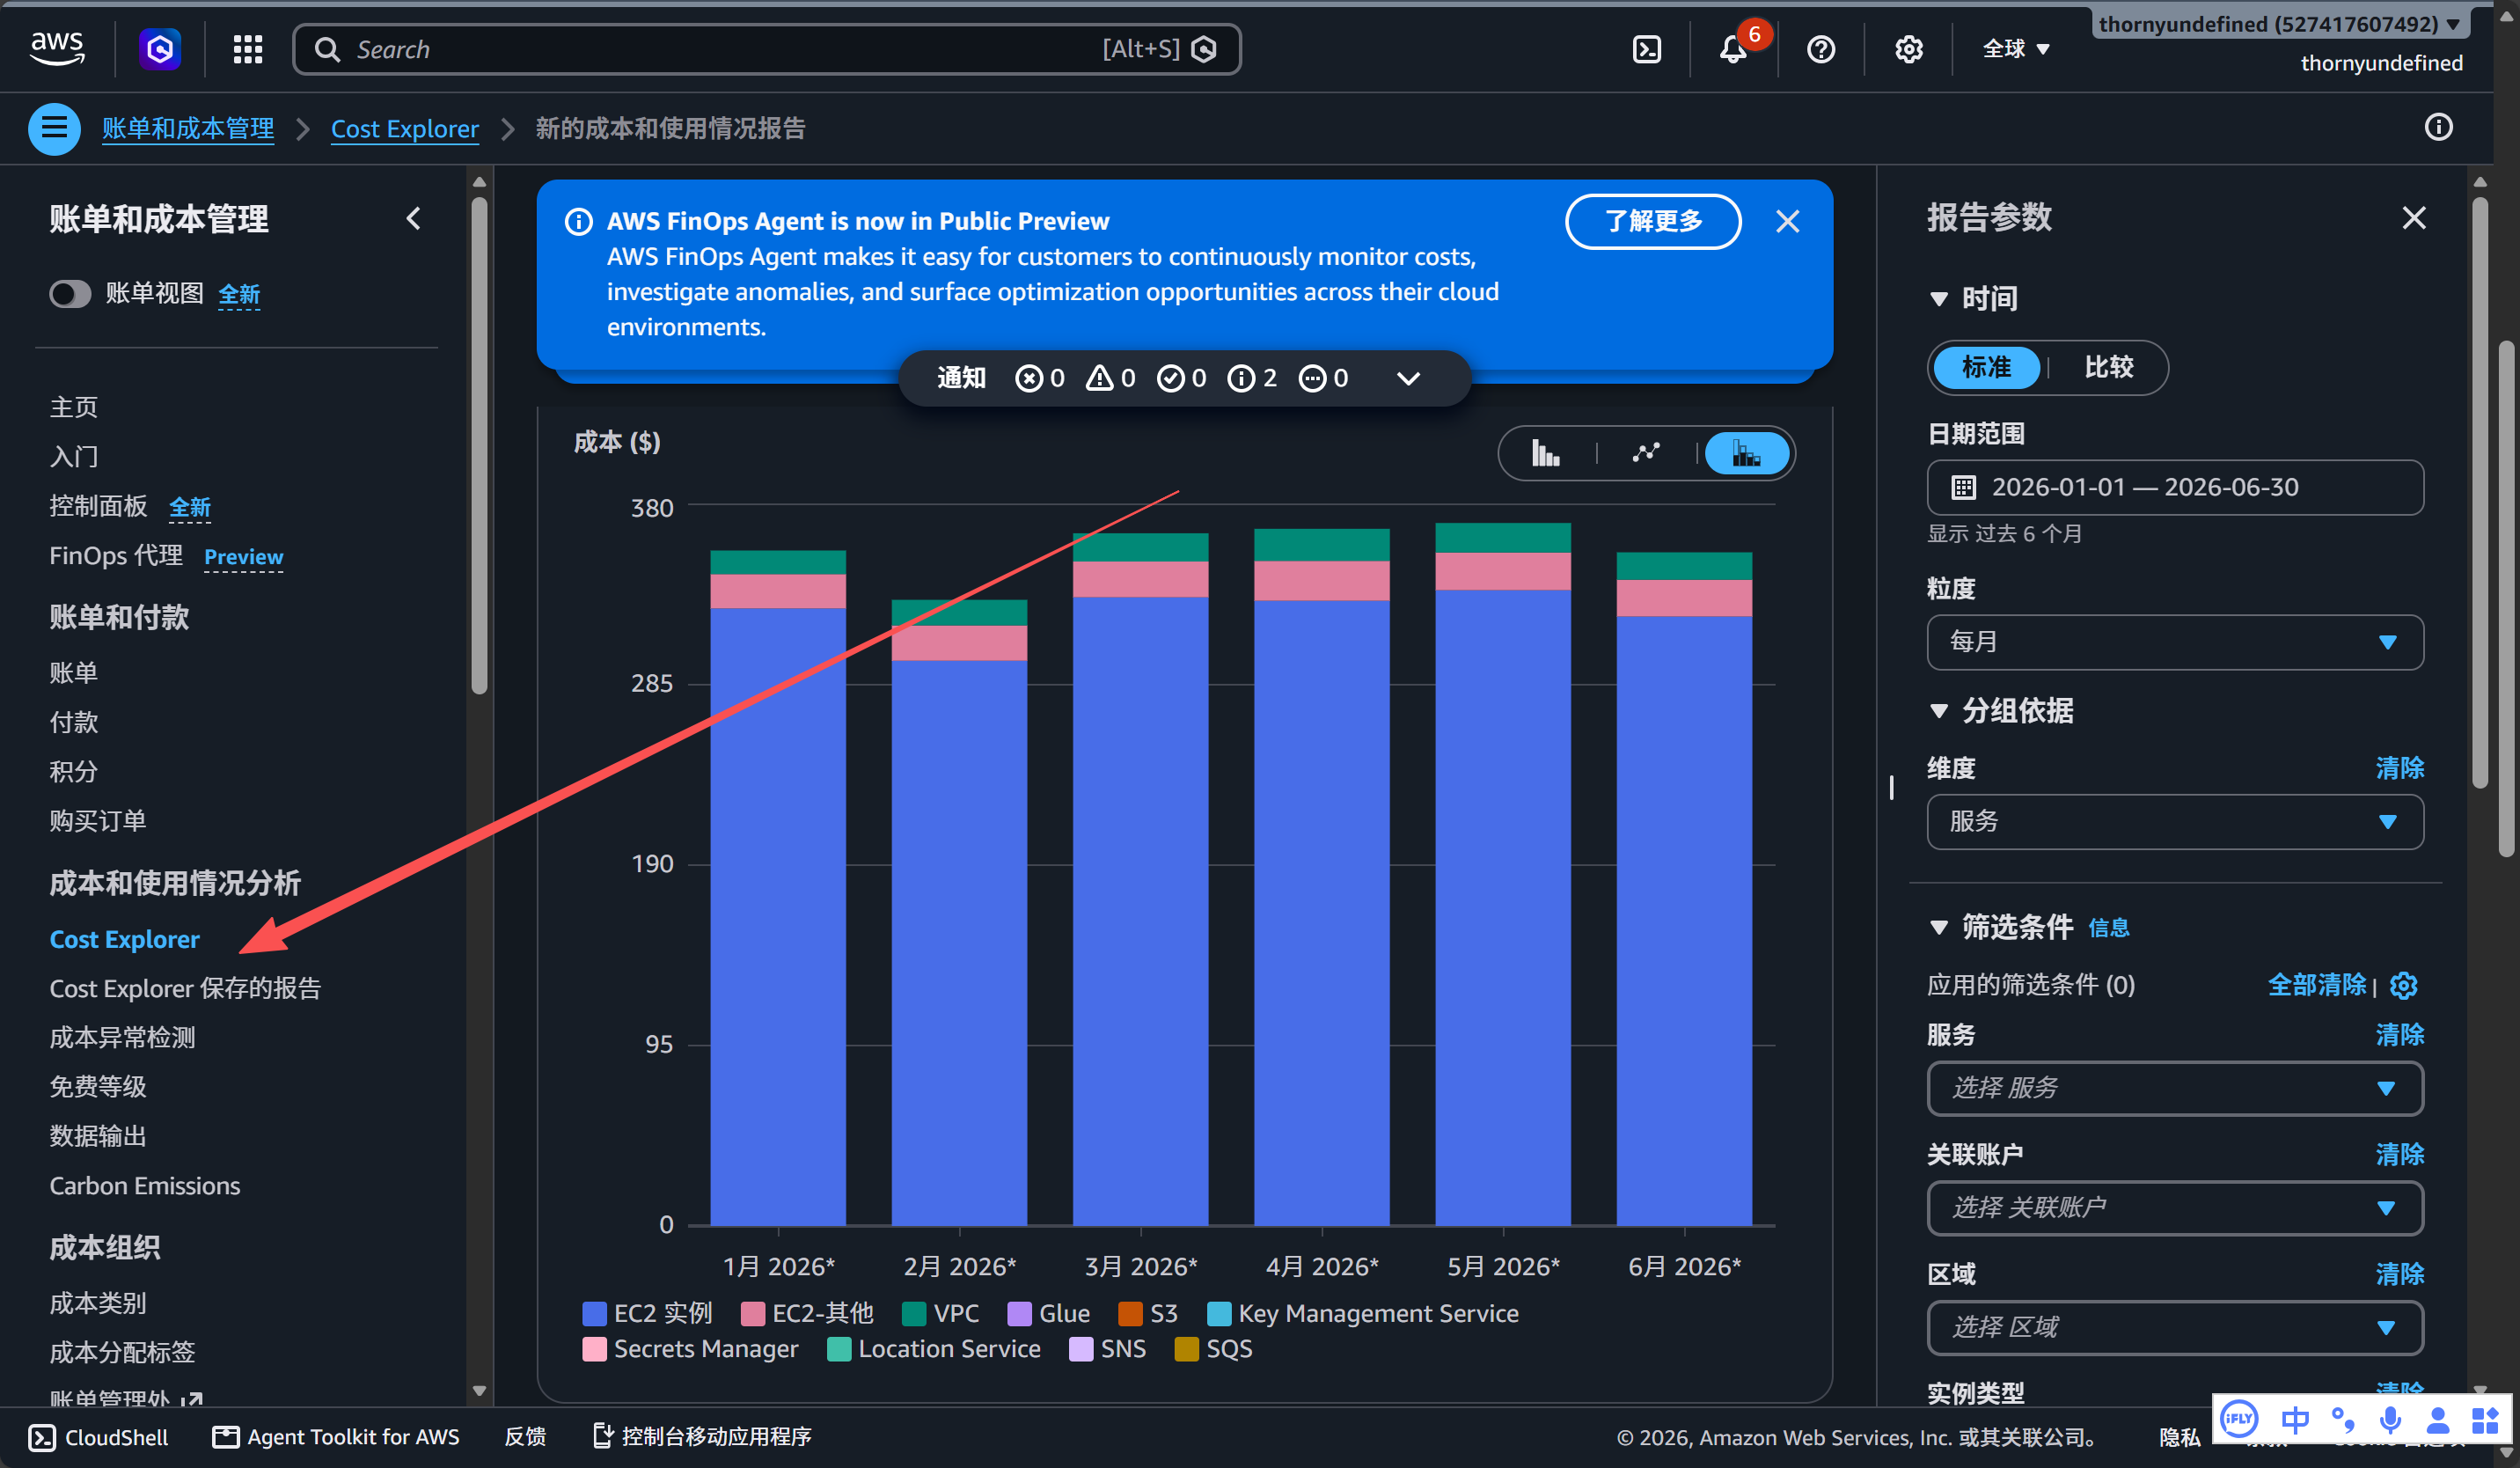This screenshot has height=1468, width=2520.
Task: Switch chart to bar chart view
Action: coord(1546,454)
